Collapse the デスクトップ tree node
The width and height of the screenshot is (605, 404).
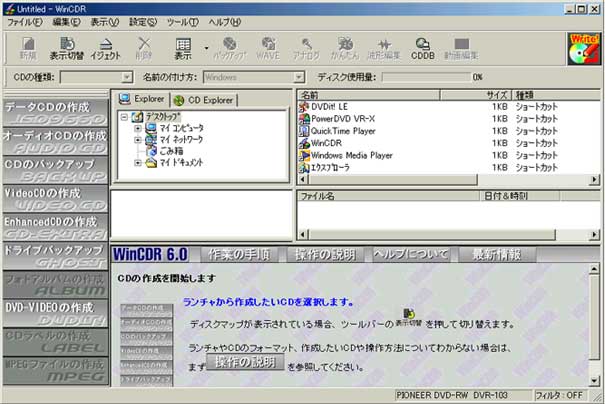click(x=124, y=117)
